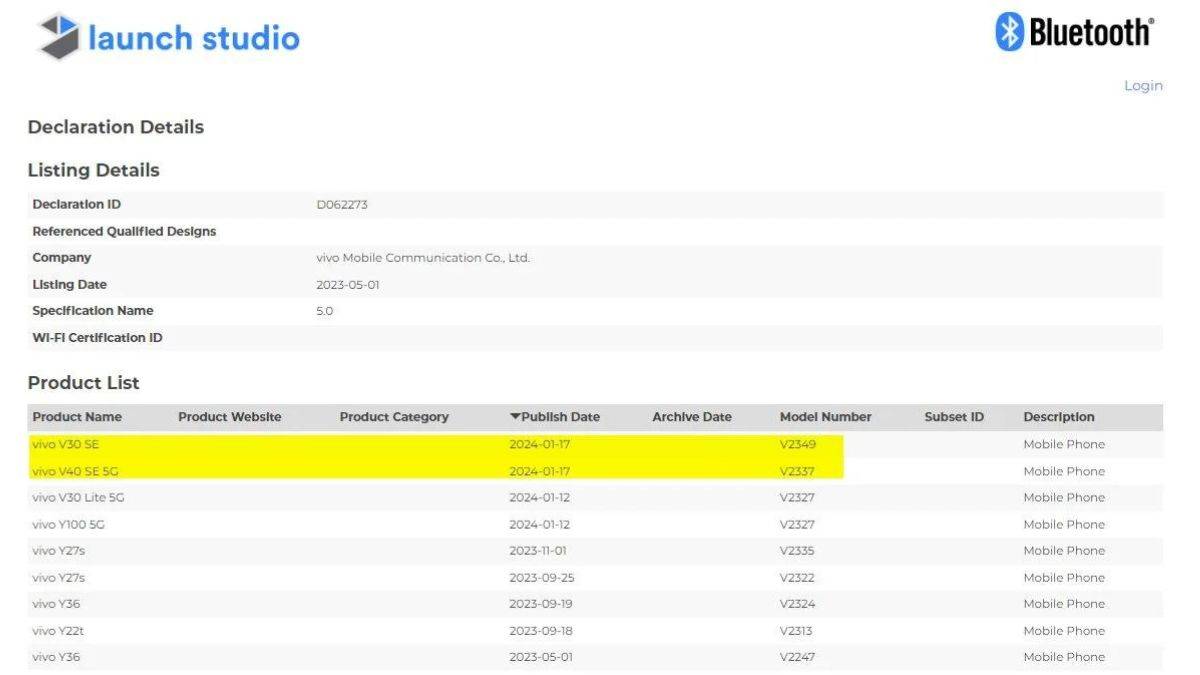Select vivo Y36 row published 2023-09-19
The width and height of the screenshot is (1200, 675).
coord(595,604)
